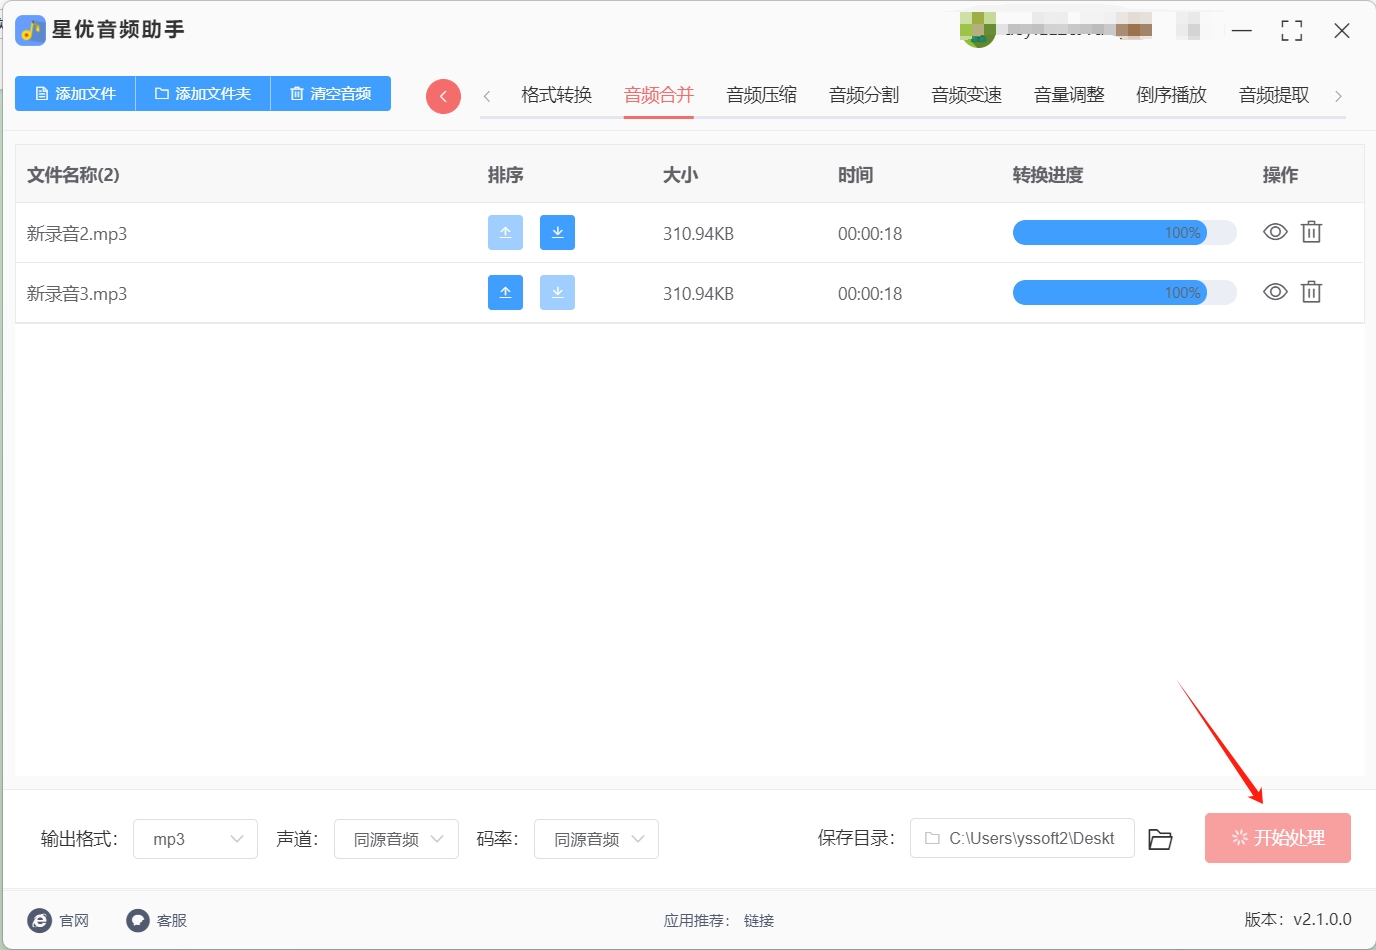
Task: Preview 新录音2.mp3 with the eye icon
Action: coord(1275,232)
